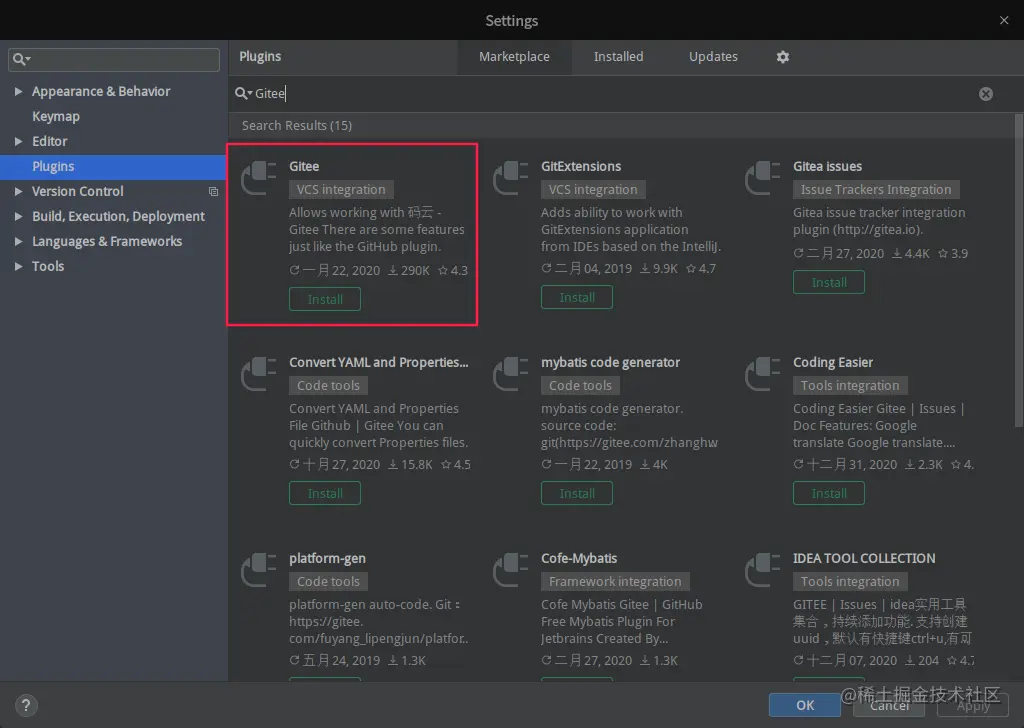Switch to the Installed plugins tab

618,57
